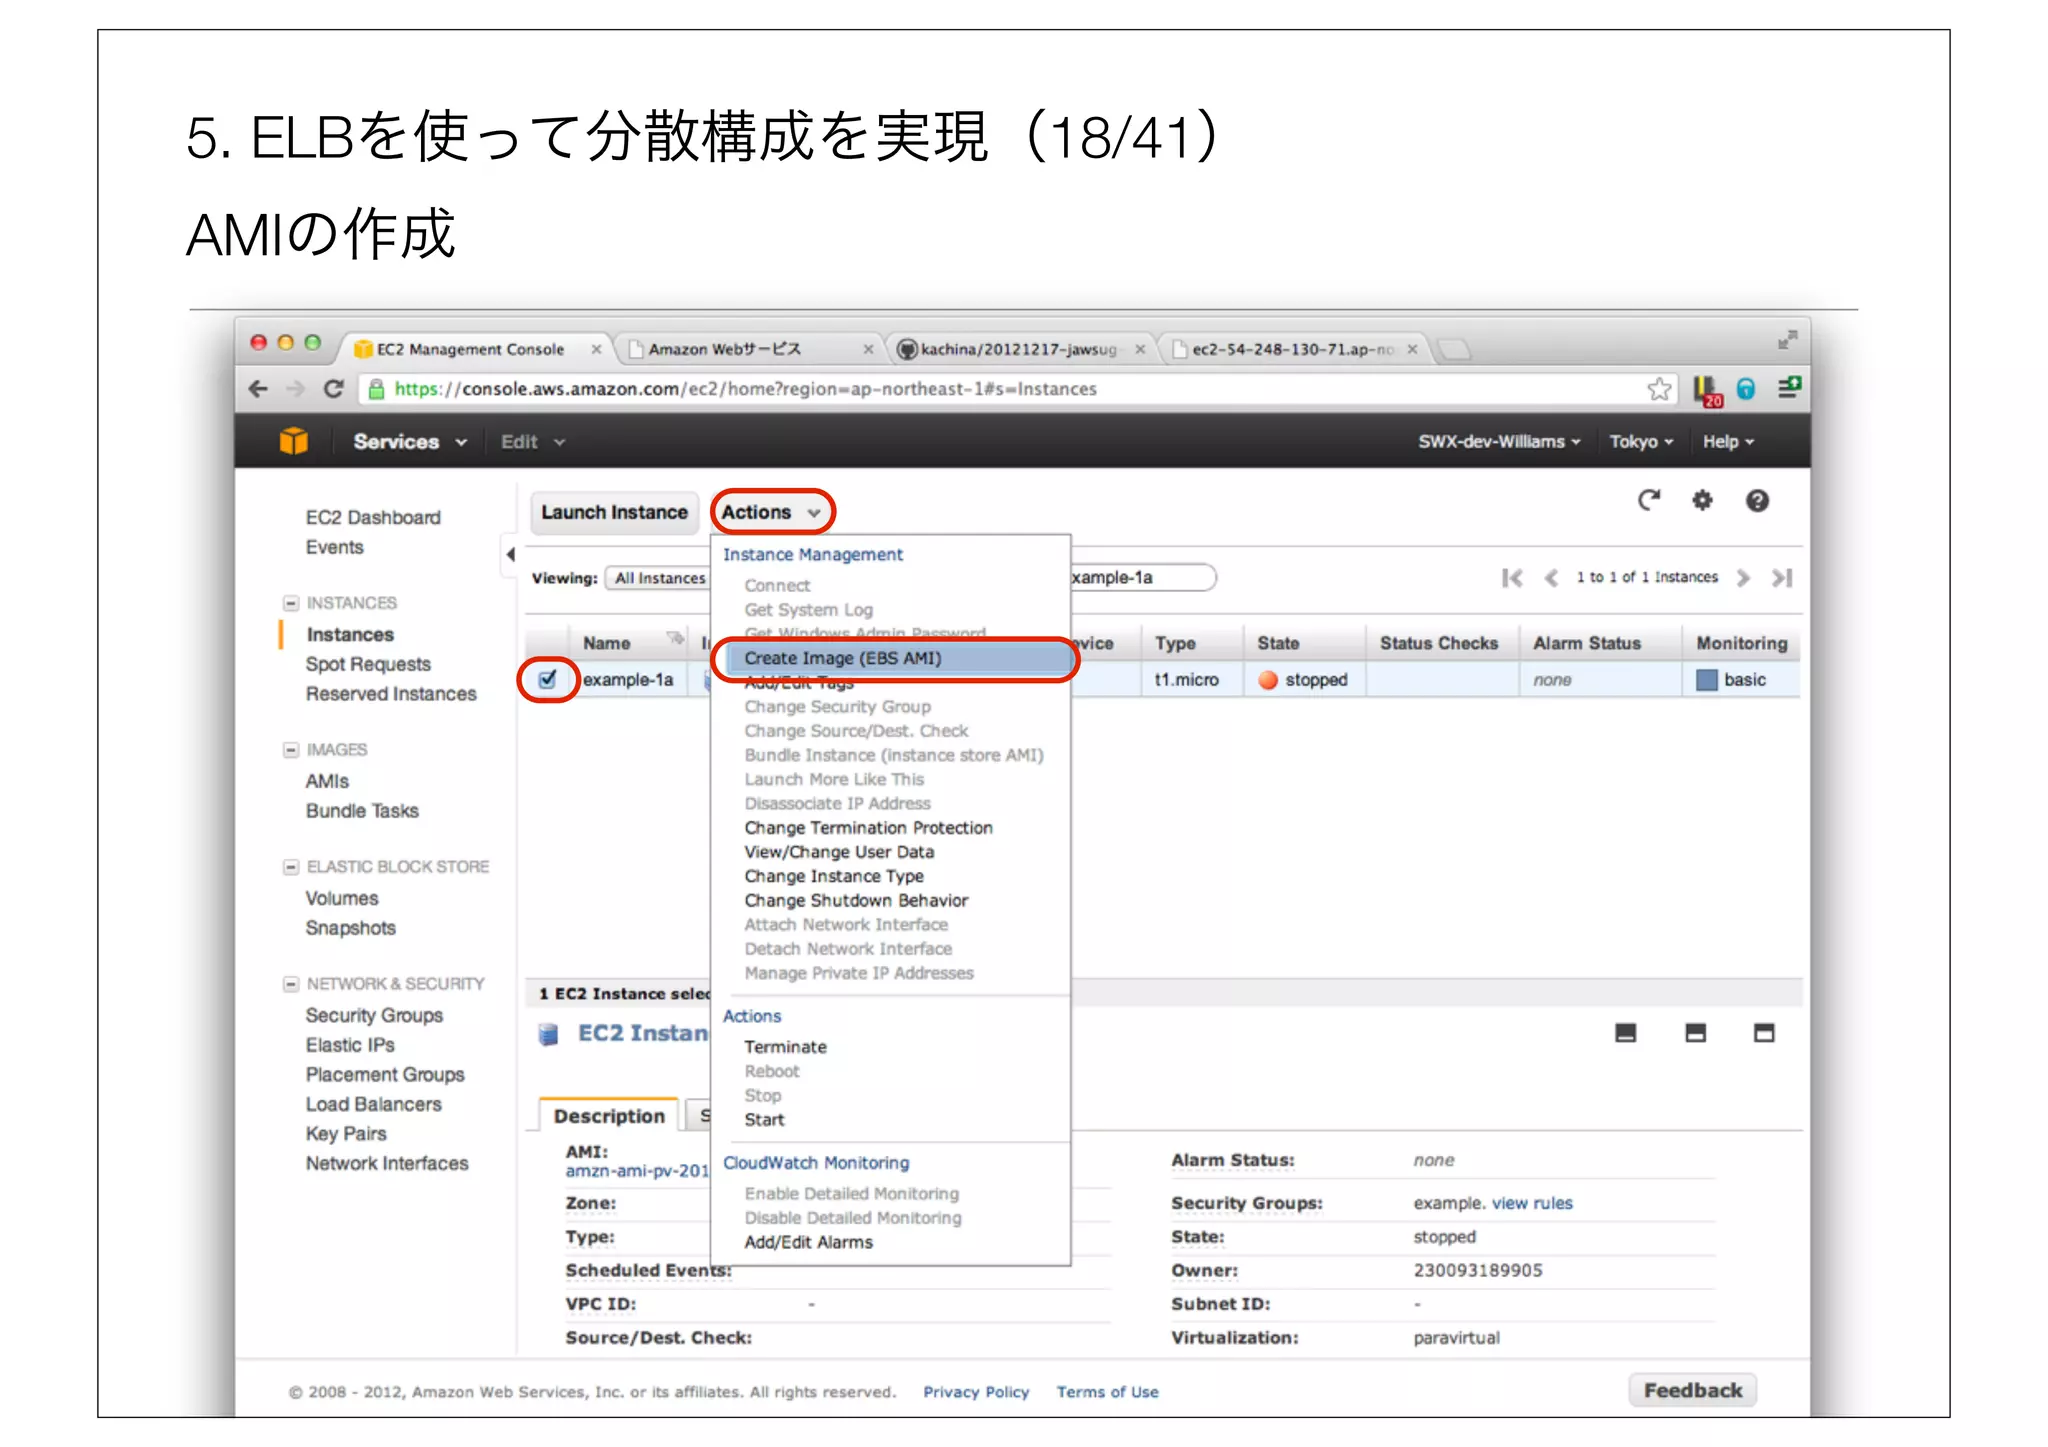Image resolution: width=2048 pixels, height=1447 pixels.
Task: Click the refresh instances icon
Action: pyautogui.click(x=1648, y=500)
